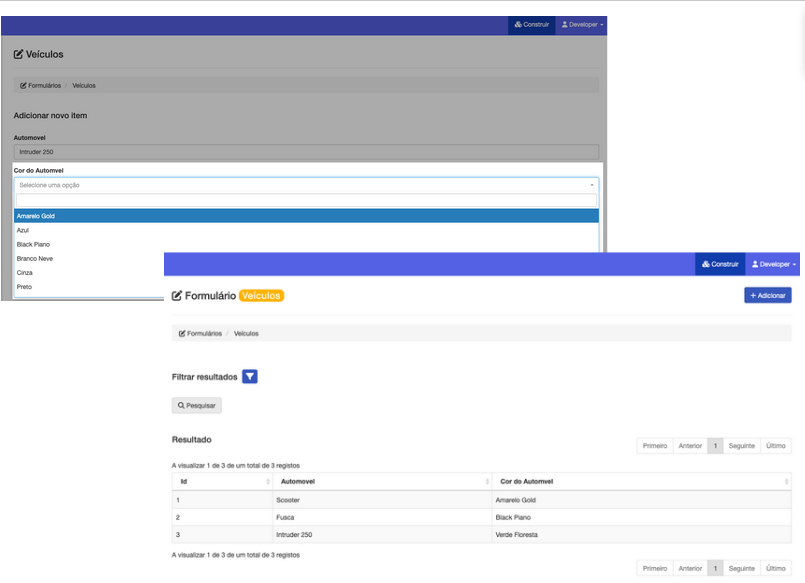
Task: Open Developer user menu on results page
Action: pyautogui.click(x=774, y=264)
